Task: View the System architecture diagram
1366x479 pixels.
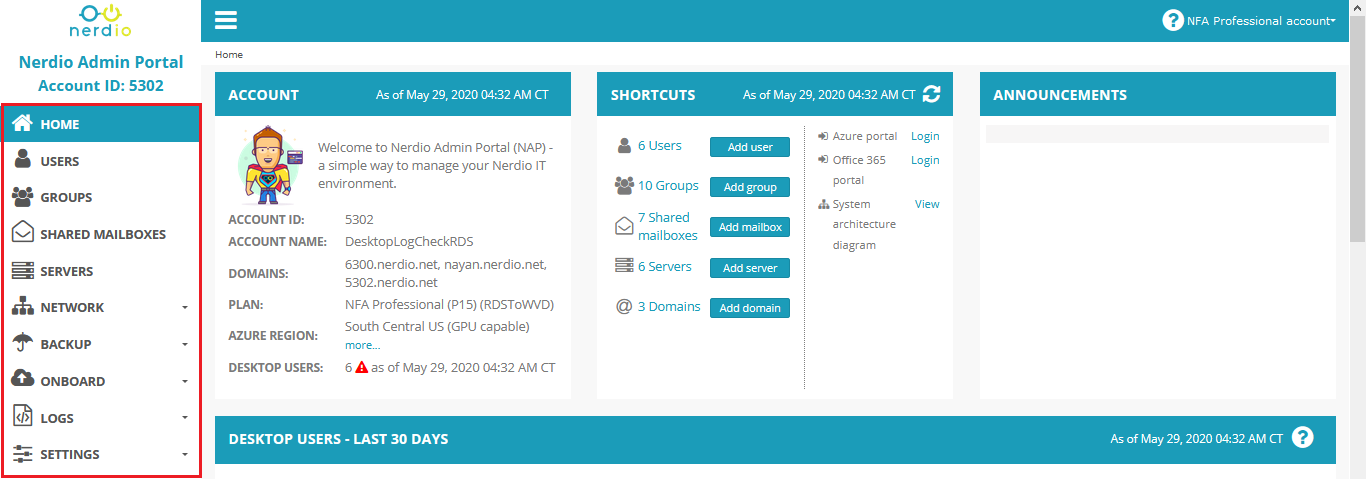Action: click(927, 204)
